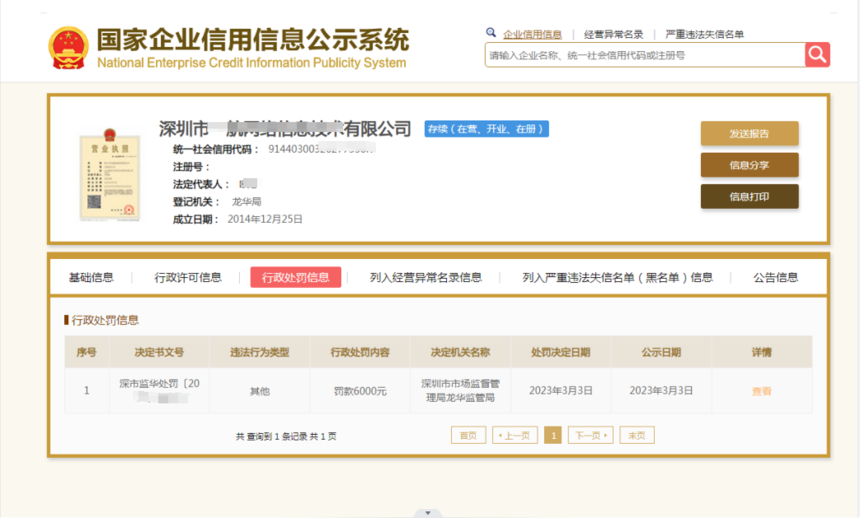Click the registration authority value 龙华局
The image size is (860, 518).
[x=246, y=201]
